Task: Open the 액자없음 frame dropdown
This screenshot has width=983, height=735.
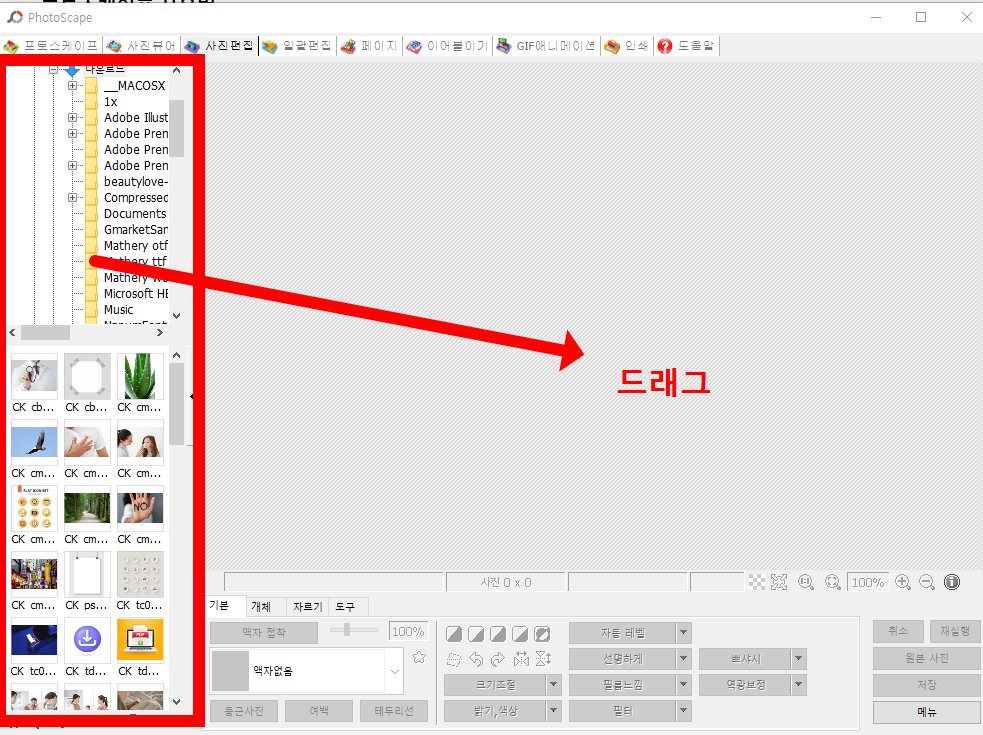Action: [x=394, y=671]
